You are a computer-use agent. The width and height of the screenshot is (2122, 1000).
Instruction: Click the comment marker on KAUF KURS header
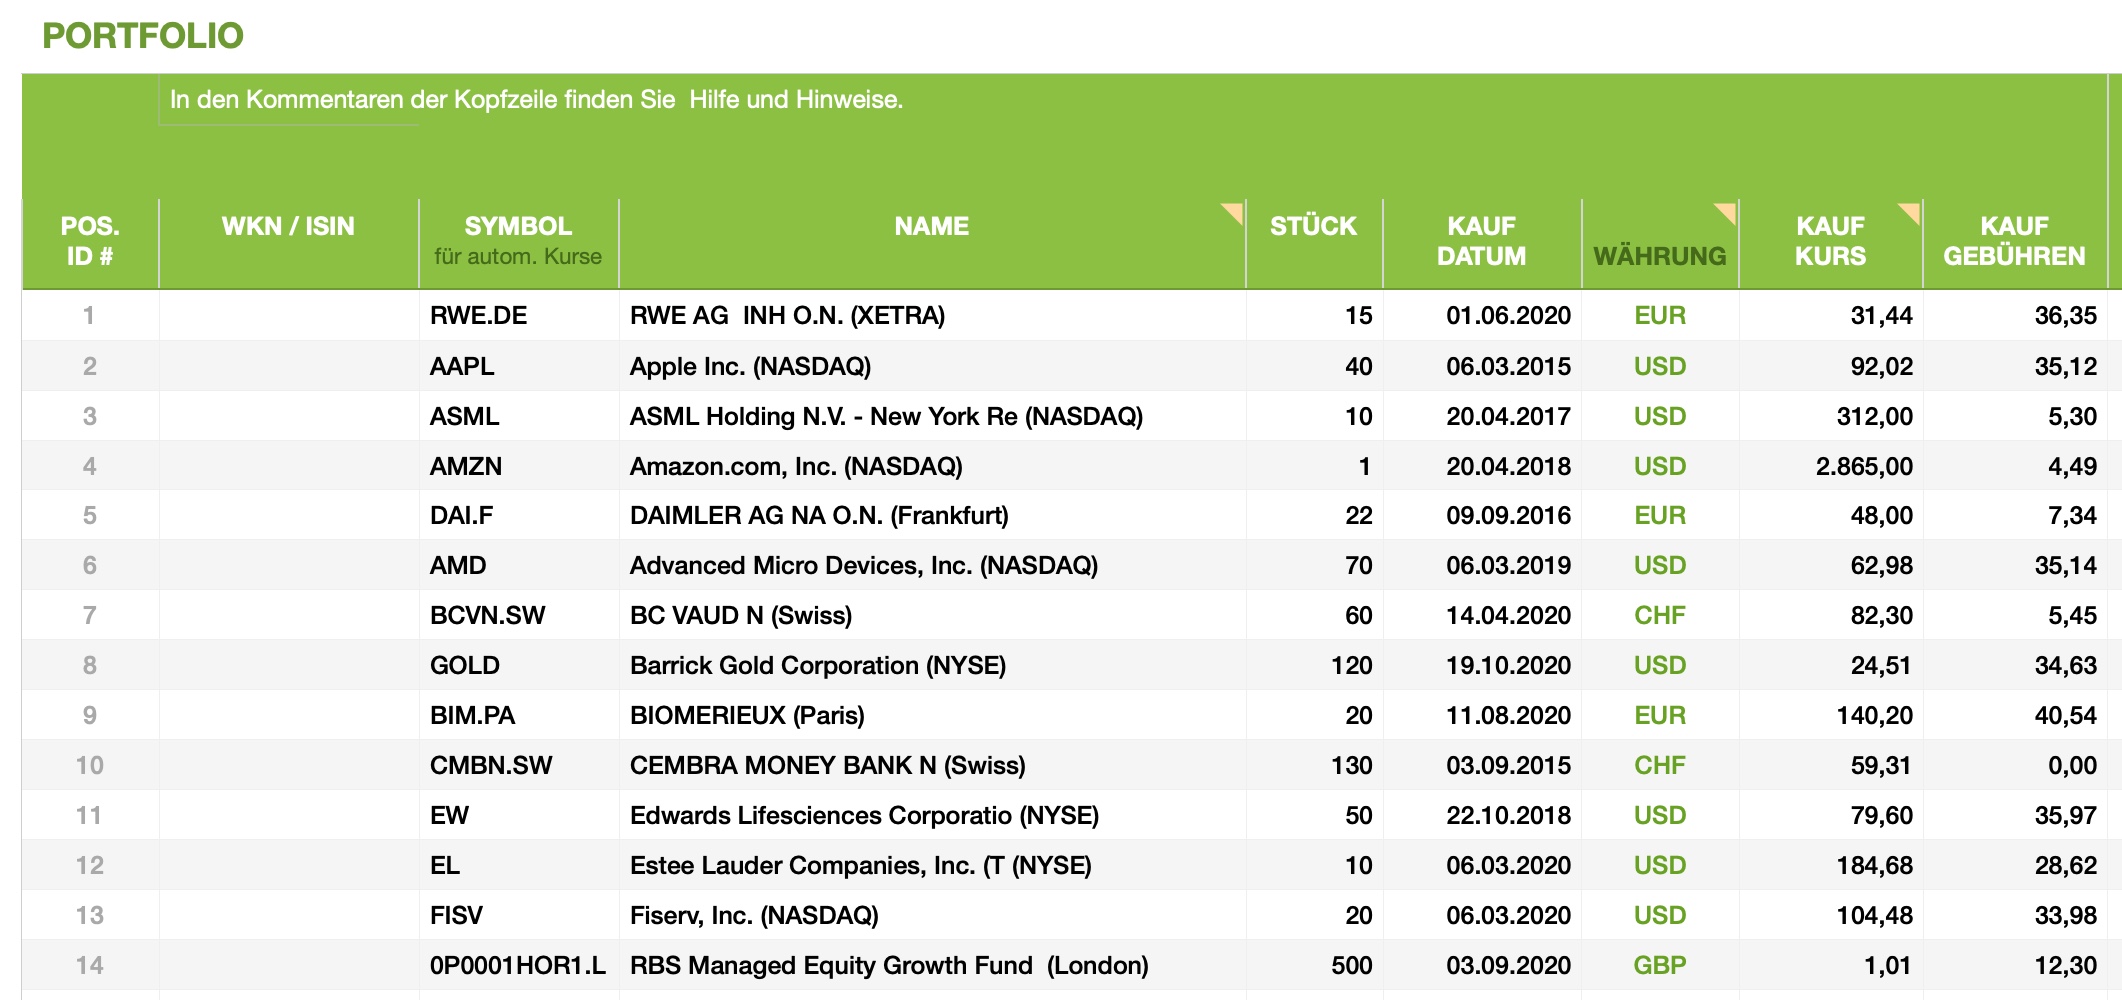point(1911,210)
